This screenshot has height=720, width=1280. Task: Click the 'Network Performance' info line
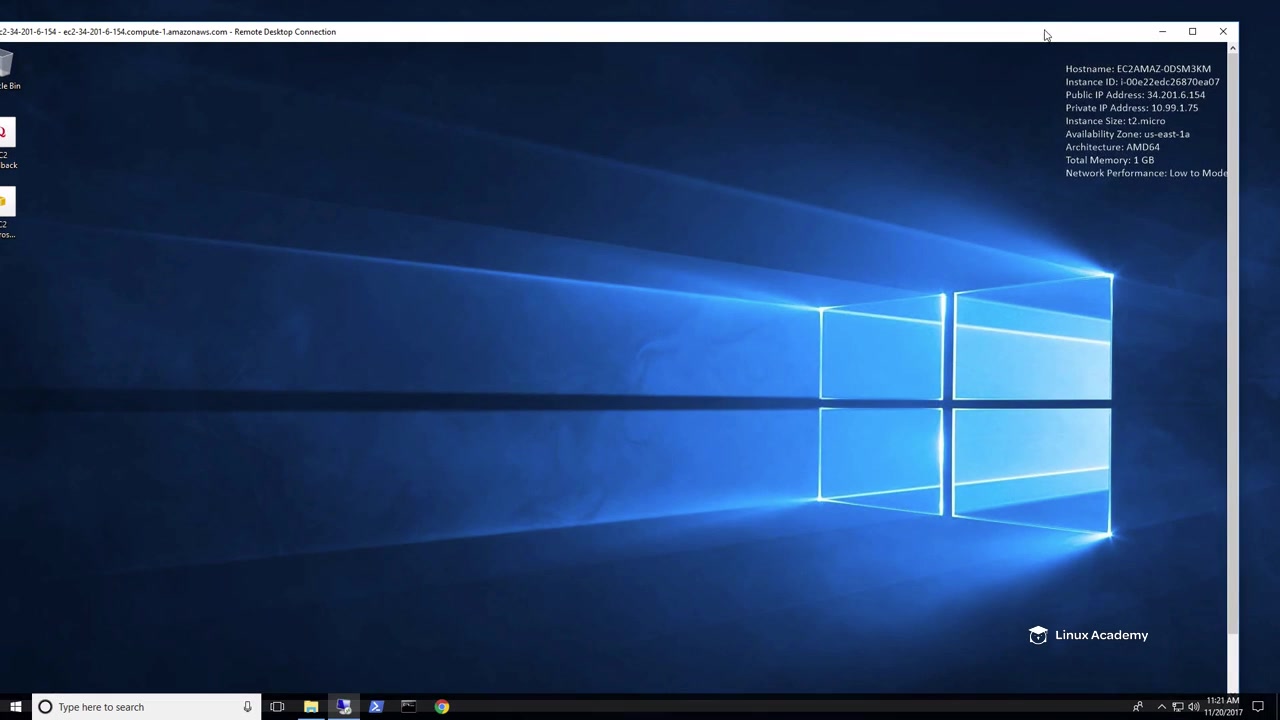pyautogui.click(x=1146, y=173)
